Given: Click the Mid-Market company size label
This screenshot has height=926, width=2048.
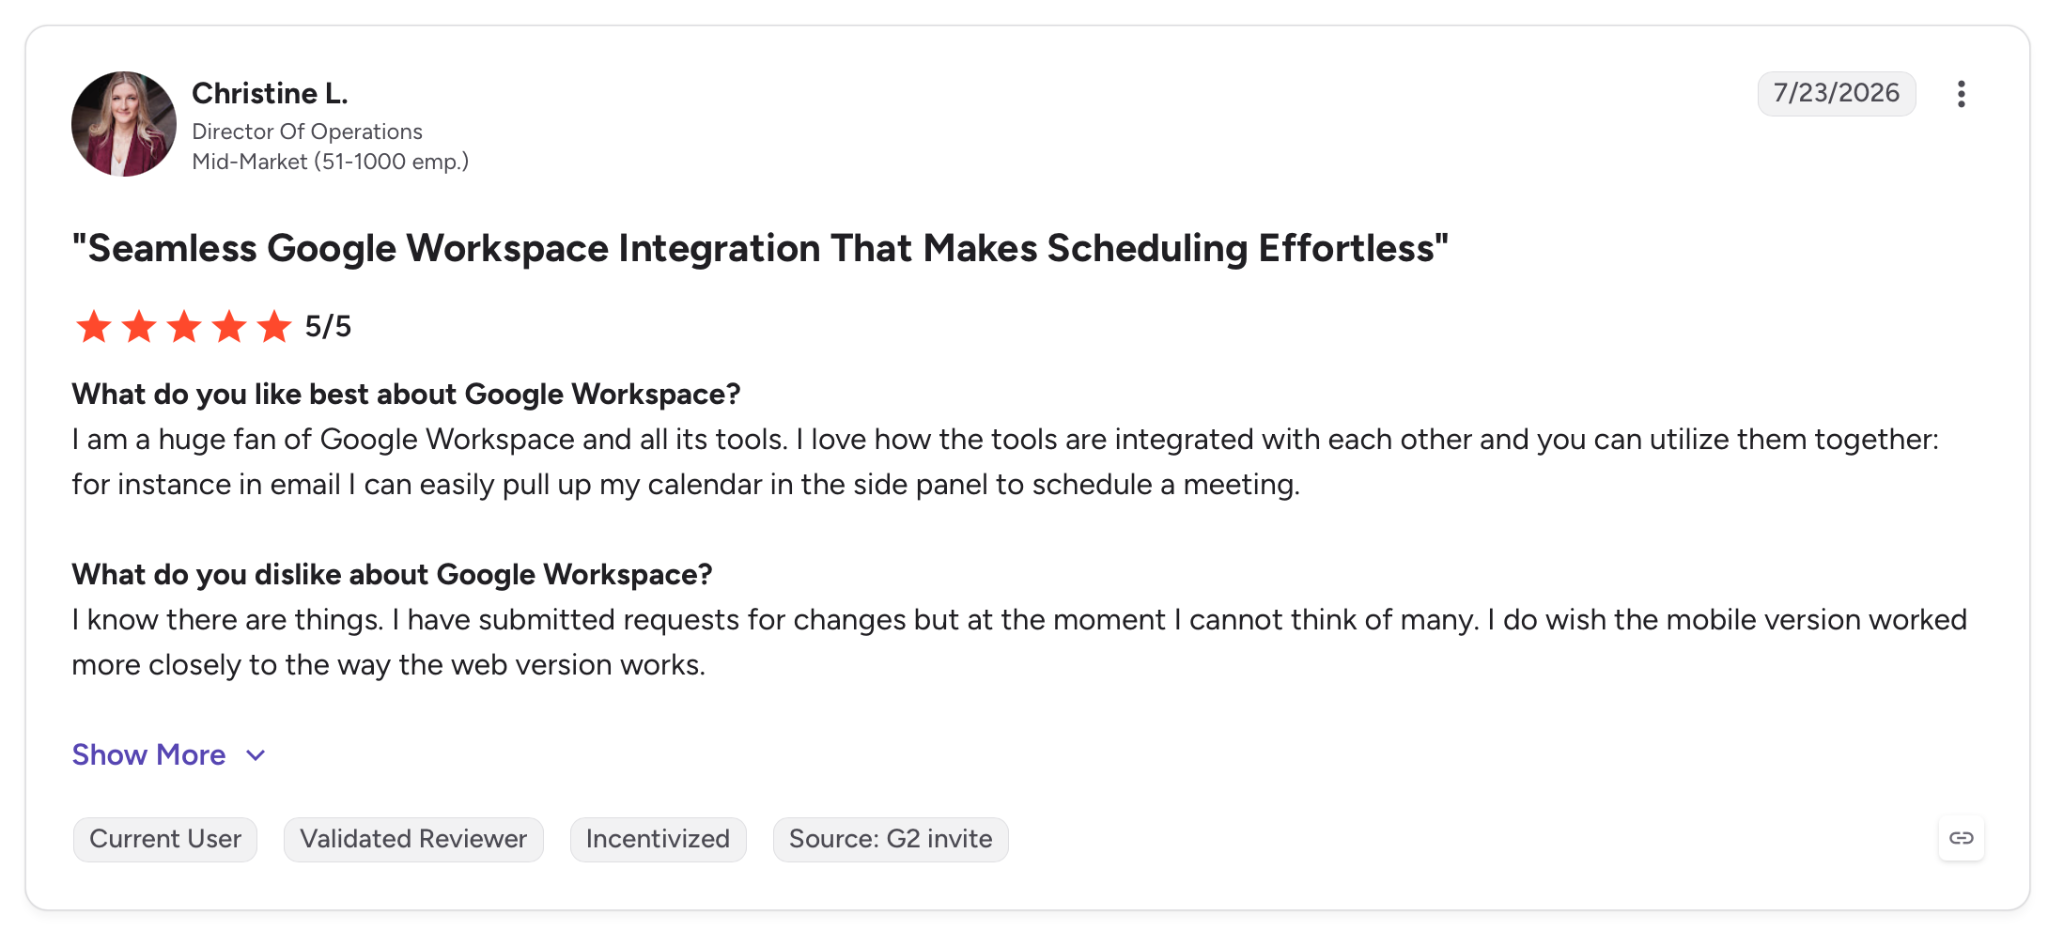Looking at the screenshot, I should point(330,161).
